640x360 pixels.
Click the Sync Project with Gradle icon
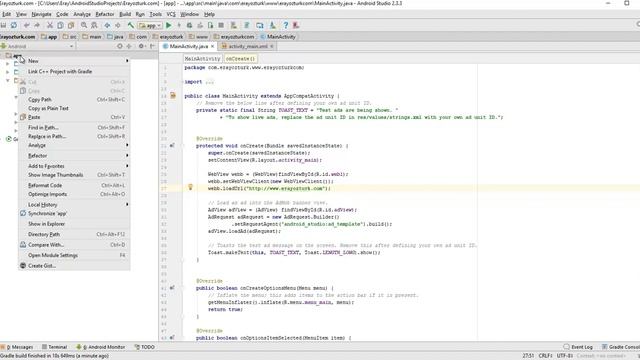247,25
